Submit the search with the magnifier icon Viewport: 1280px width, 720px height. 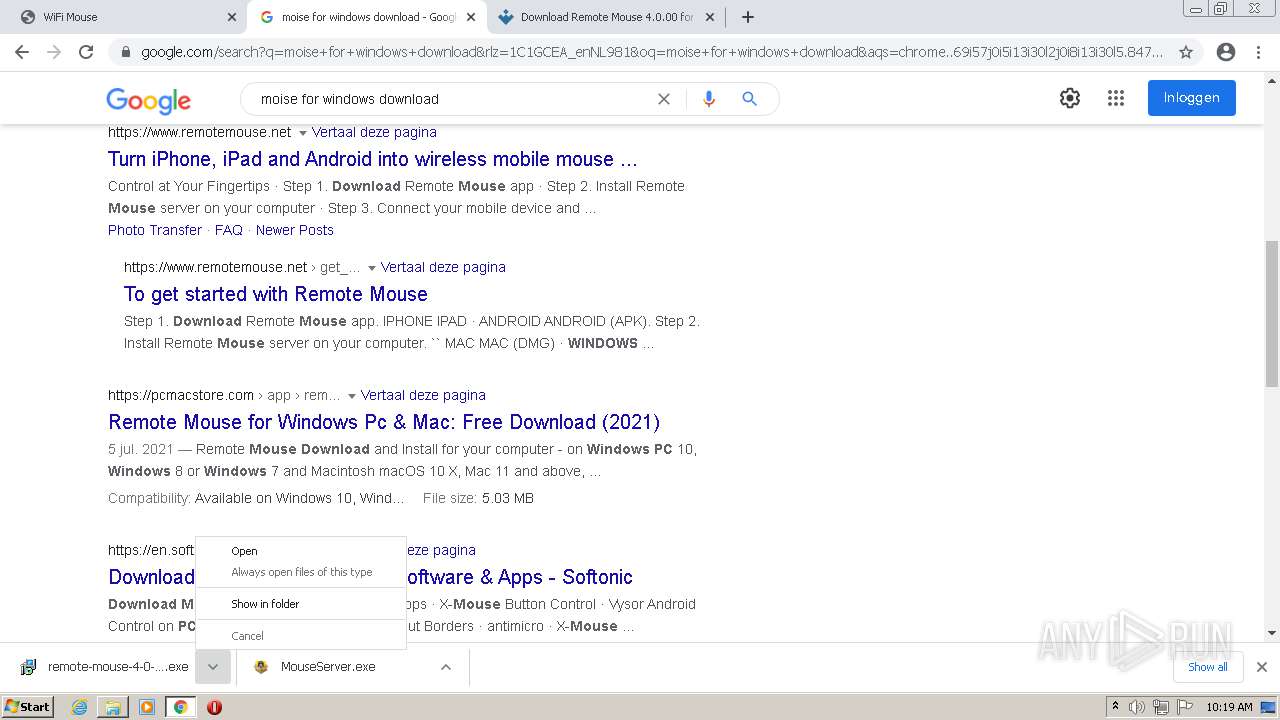coord(749,99)
